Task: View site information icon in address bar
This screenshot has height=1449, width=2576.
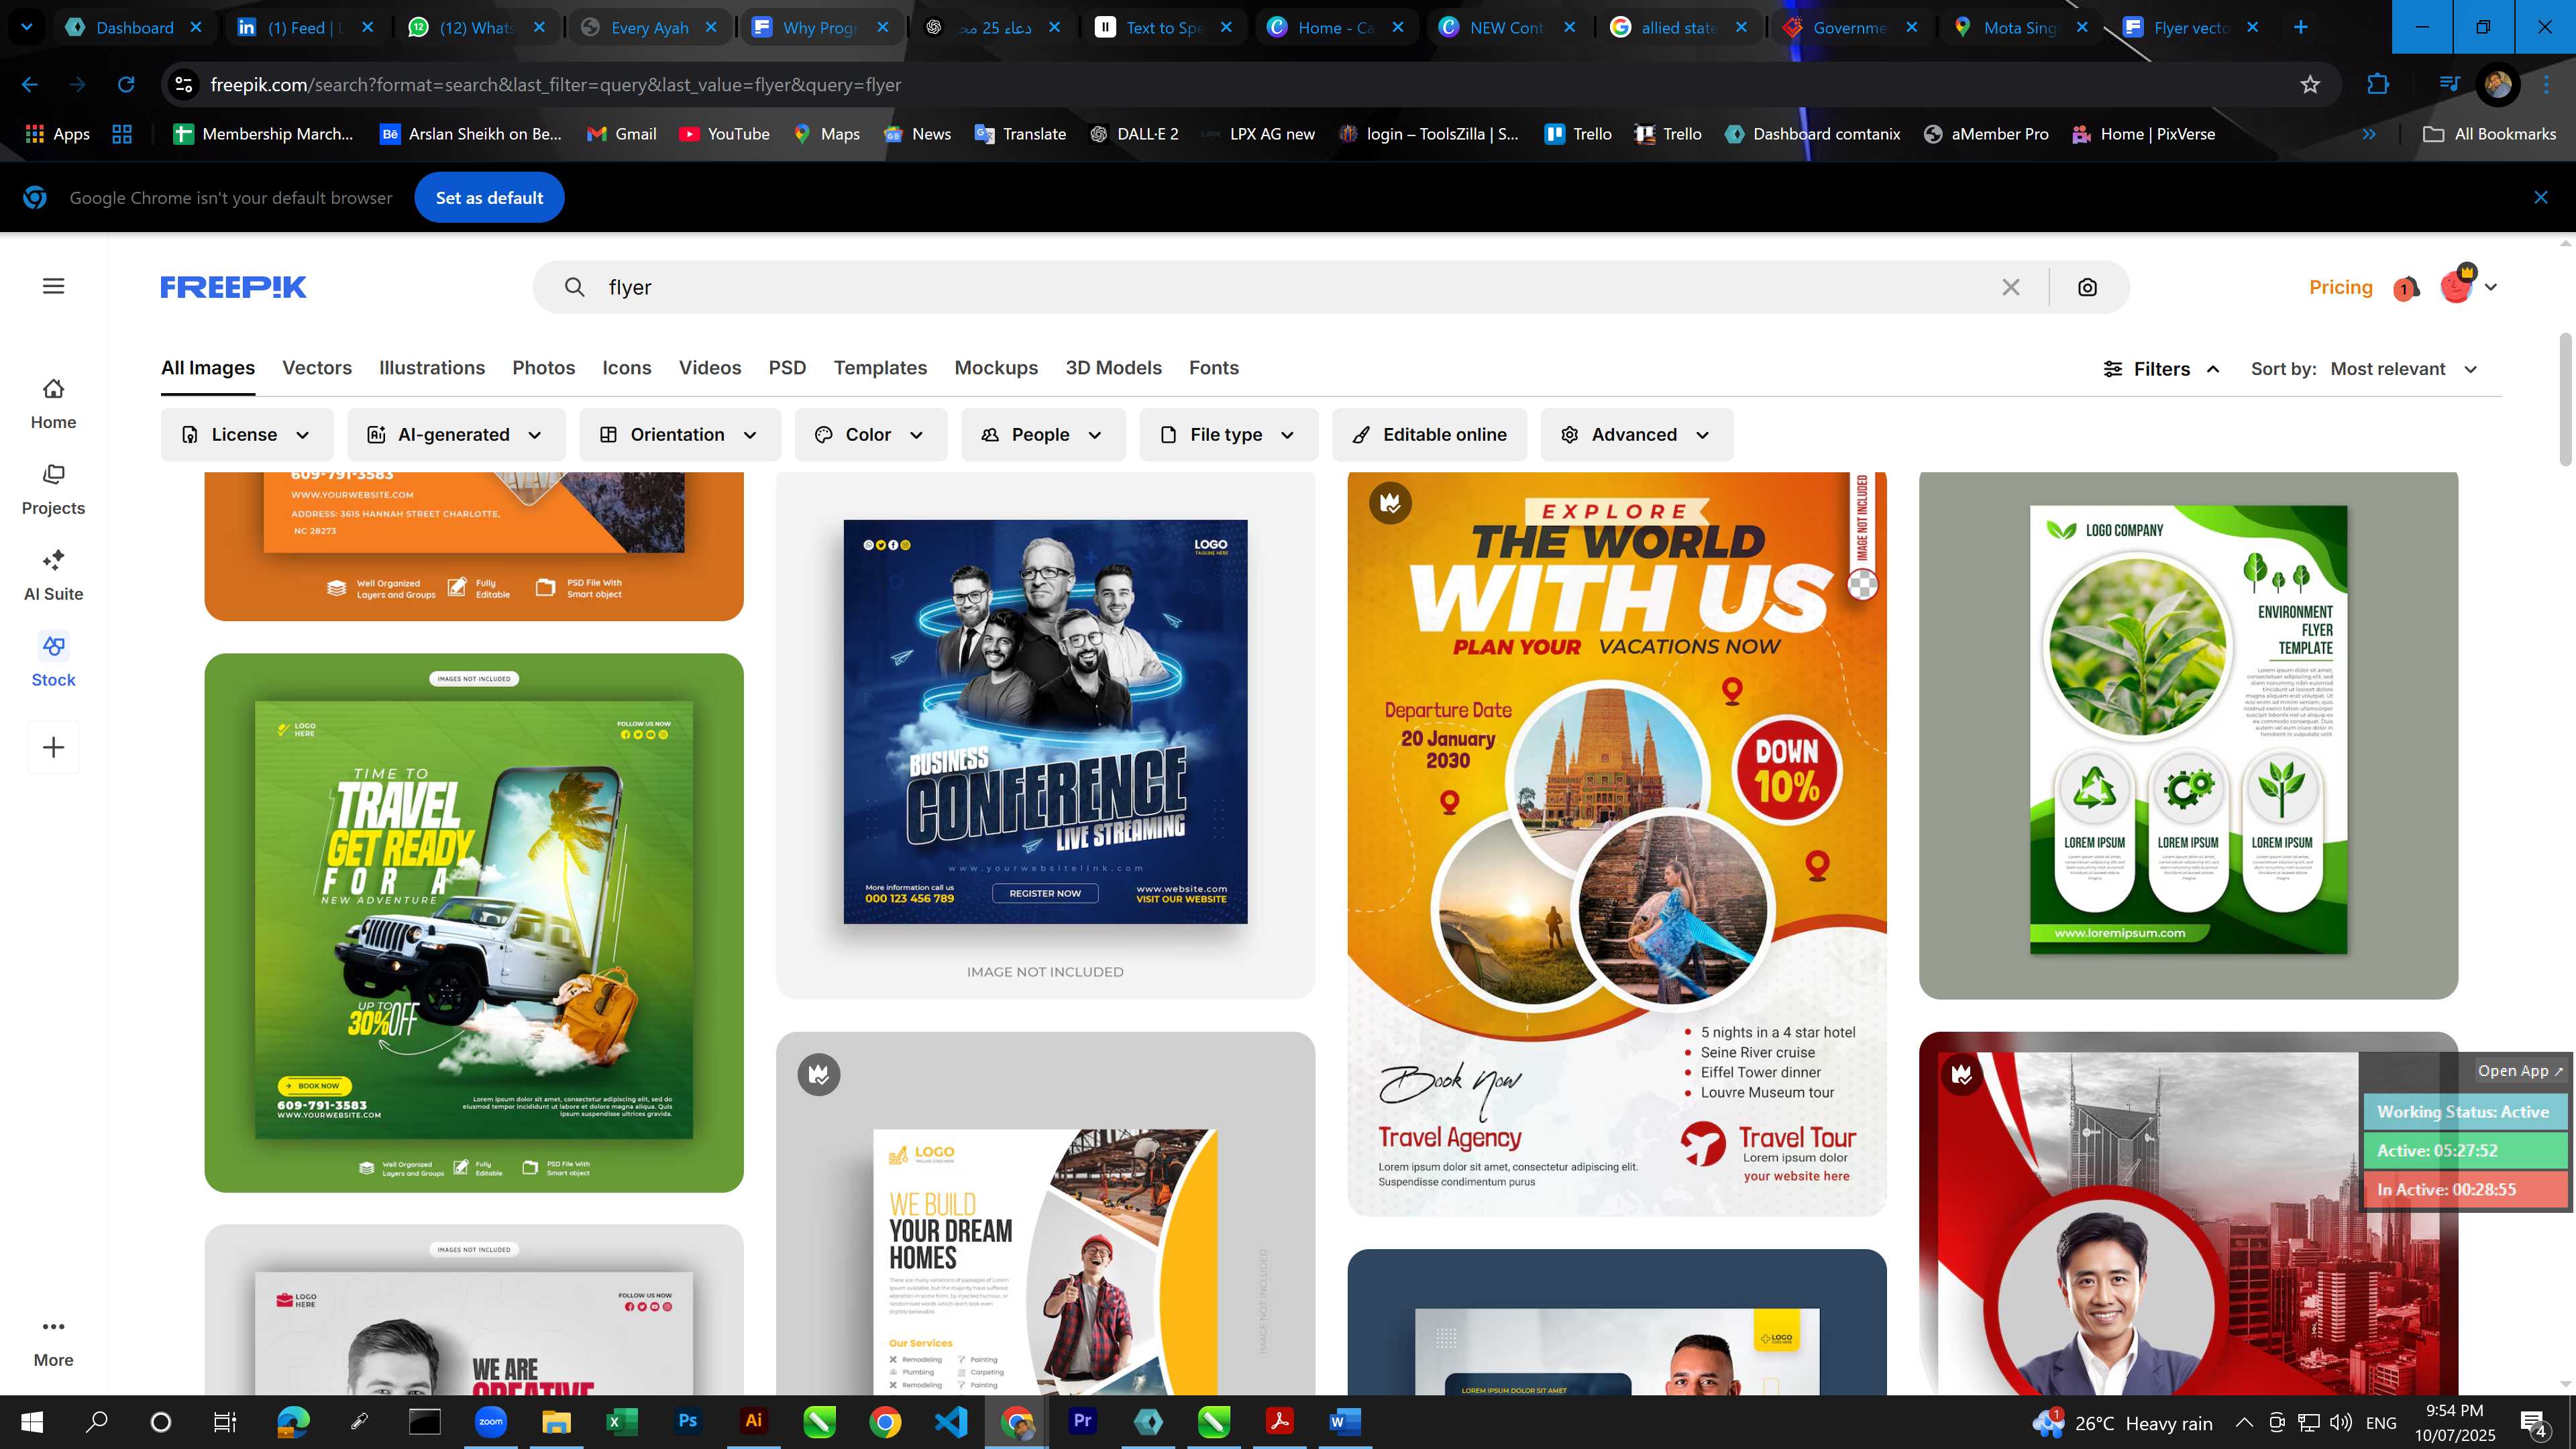Action: (184, 85)
